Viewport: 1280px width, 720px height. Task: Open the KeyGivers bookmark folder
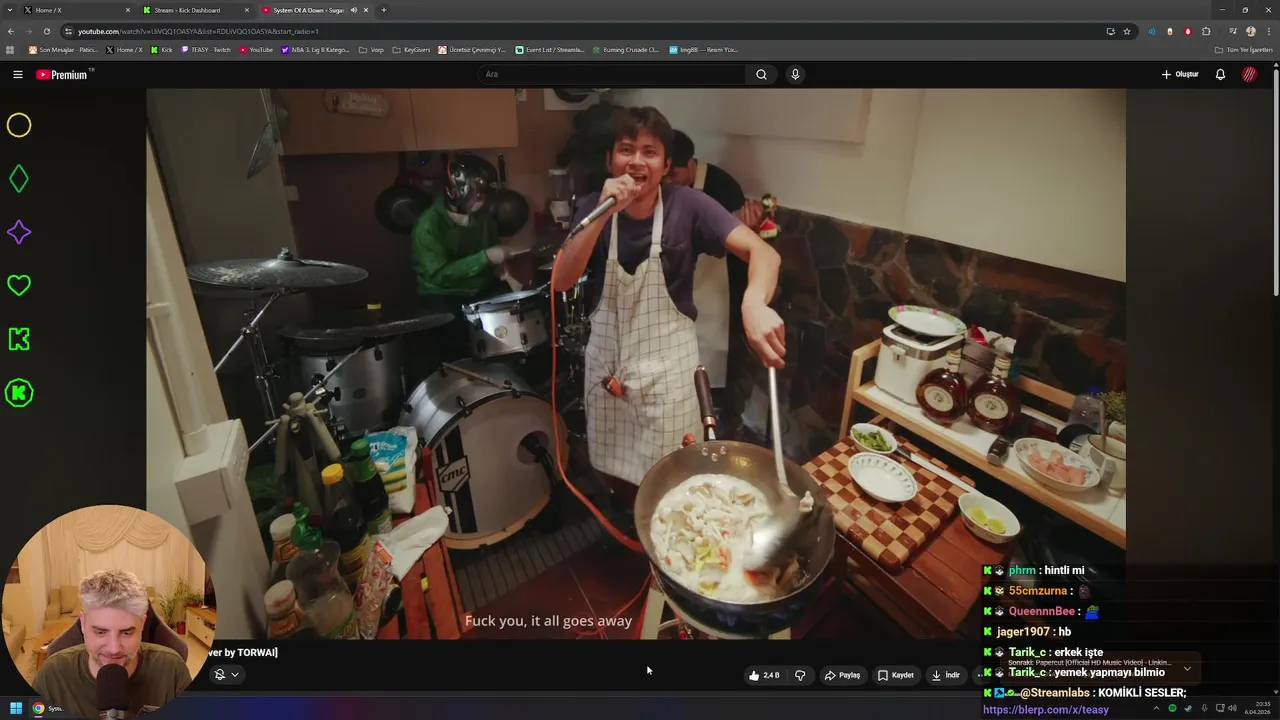click(411, 49)
